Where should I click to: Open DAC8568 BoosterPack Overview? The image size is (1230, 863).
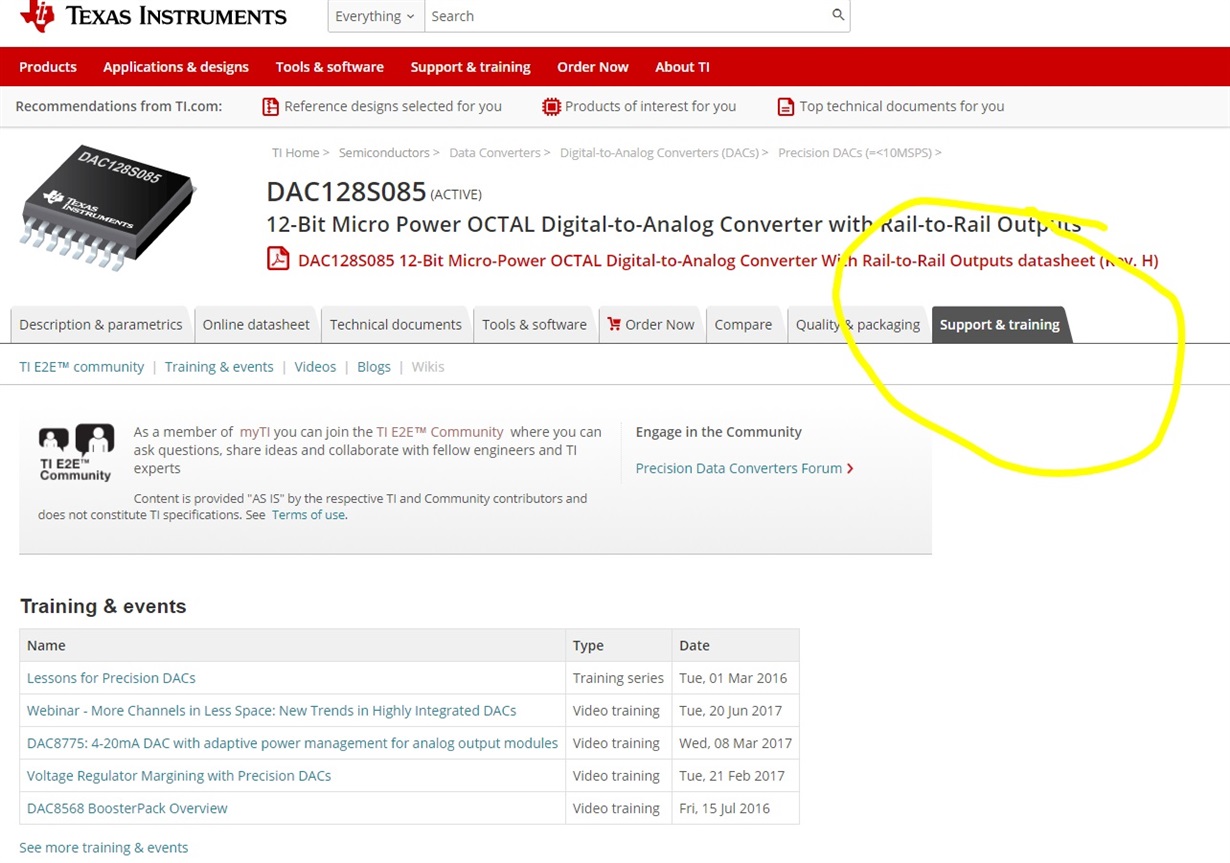pos(127,808)
